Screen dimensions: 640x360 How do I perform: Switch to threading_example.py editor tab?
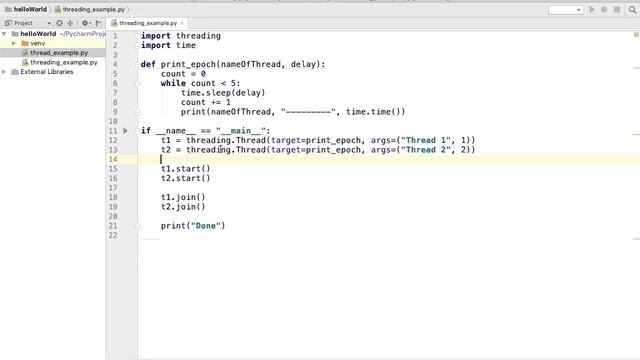point(147,23)
